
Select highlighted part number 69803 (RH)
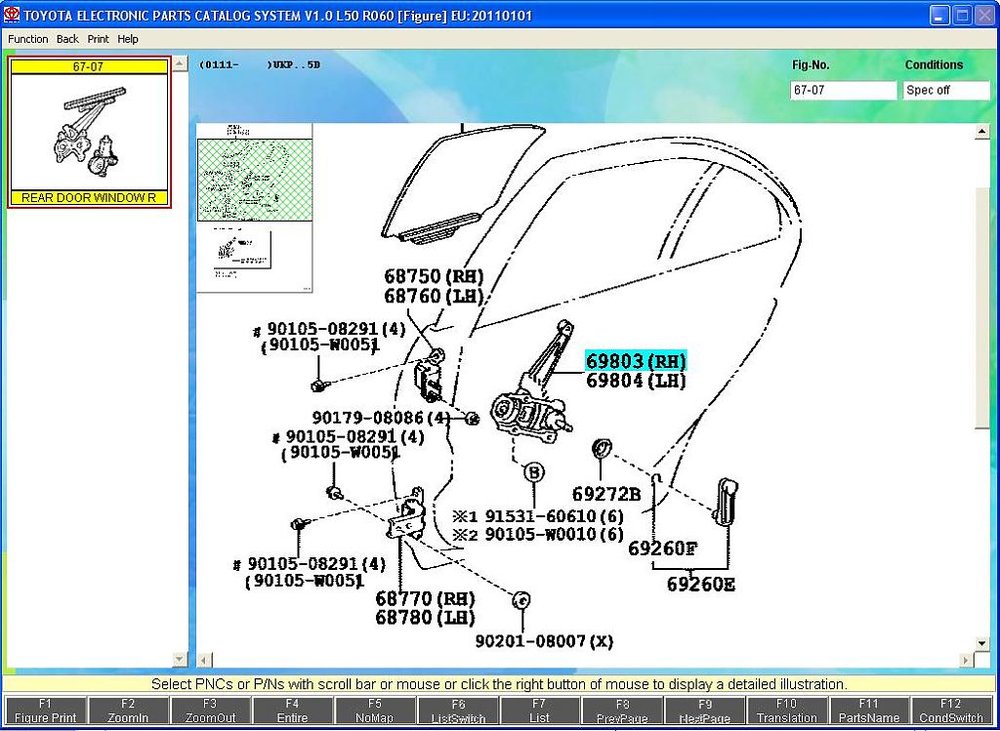pos(636,361)
